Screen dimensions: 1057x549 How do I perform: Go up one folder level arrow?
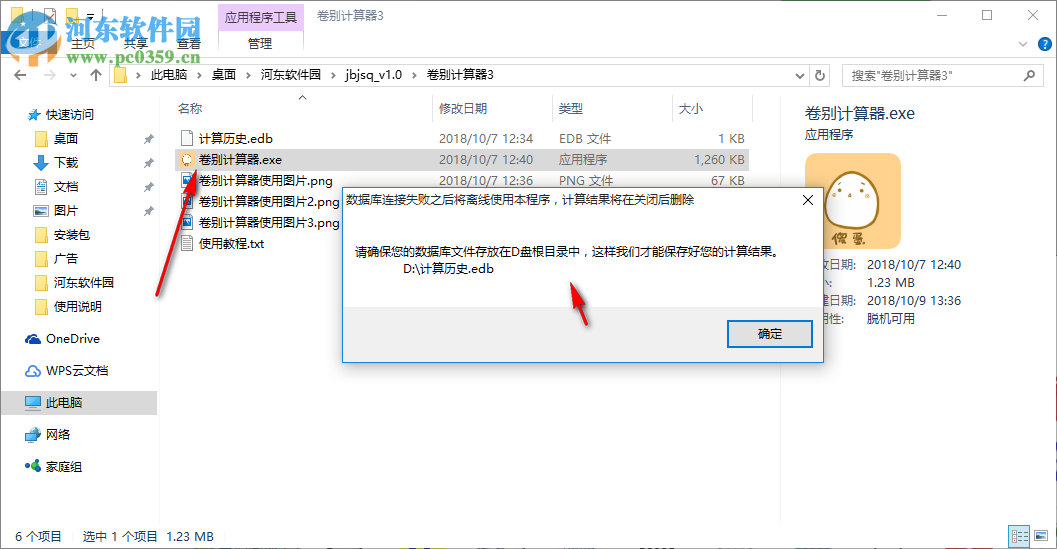(x=96, y=76)
